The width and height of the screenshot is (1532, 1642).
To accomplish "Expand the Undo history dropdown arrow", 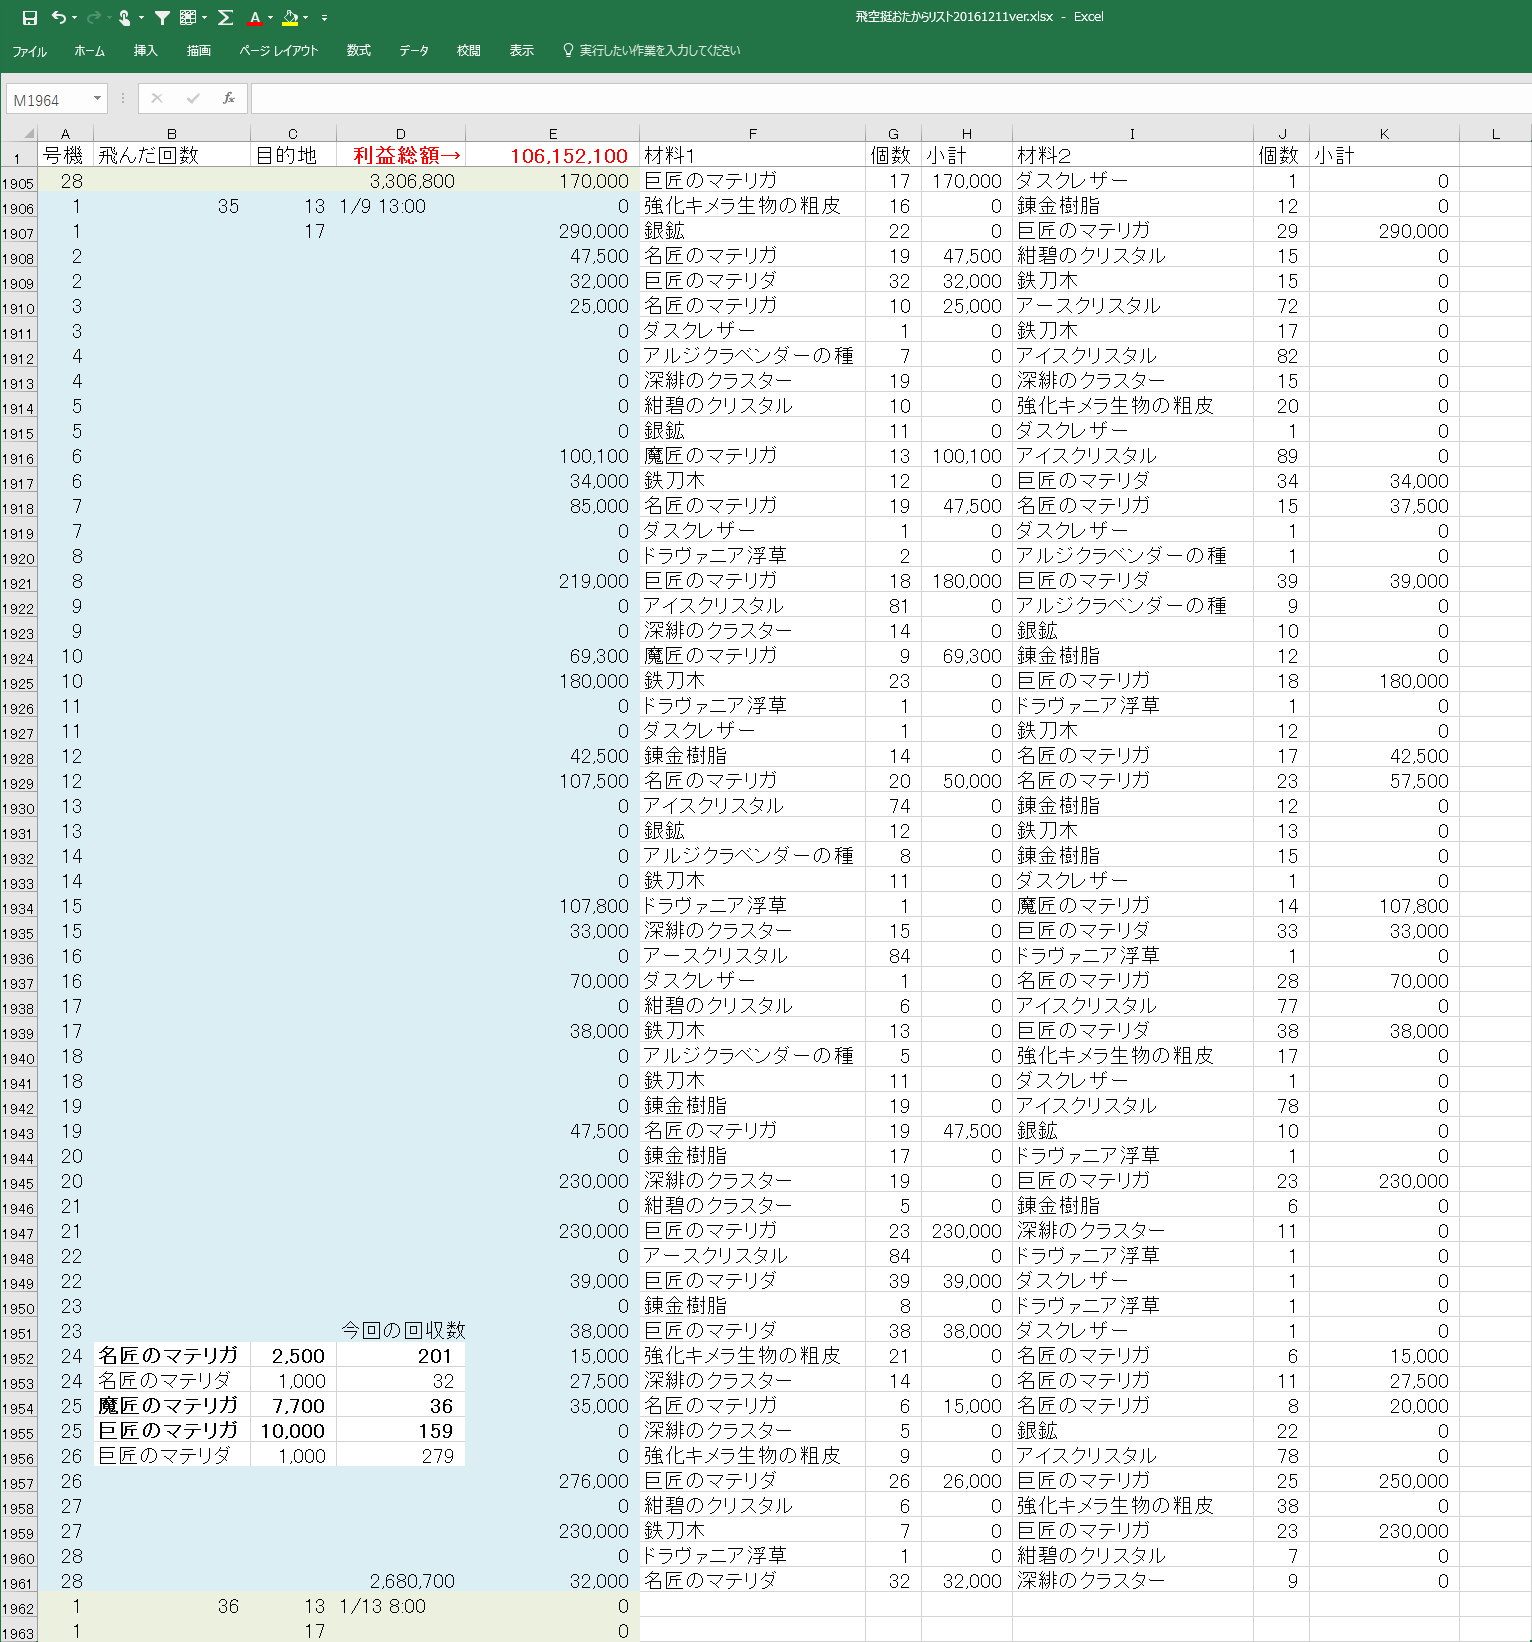I will [74, 17].
